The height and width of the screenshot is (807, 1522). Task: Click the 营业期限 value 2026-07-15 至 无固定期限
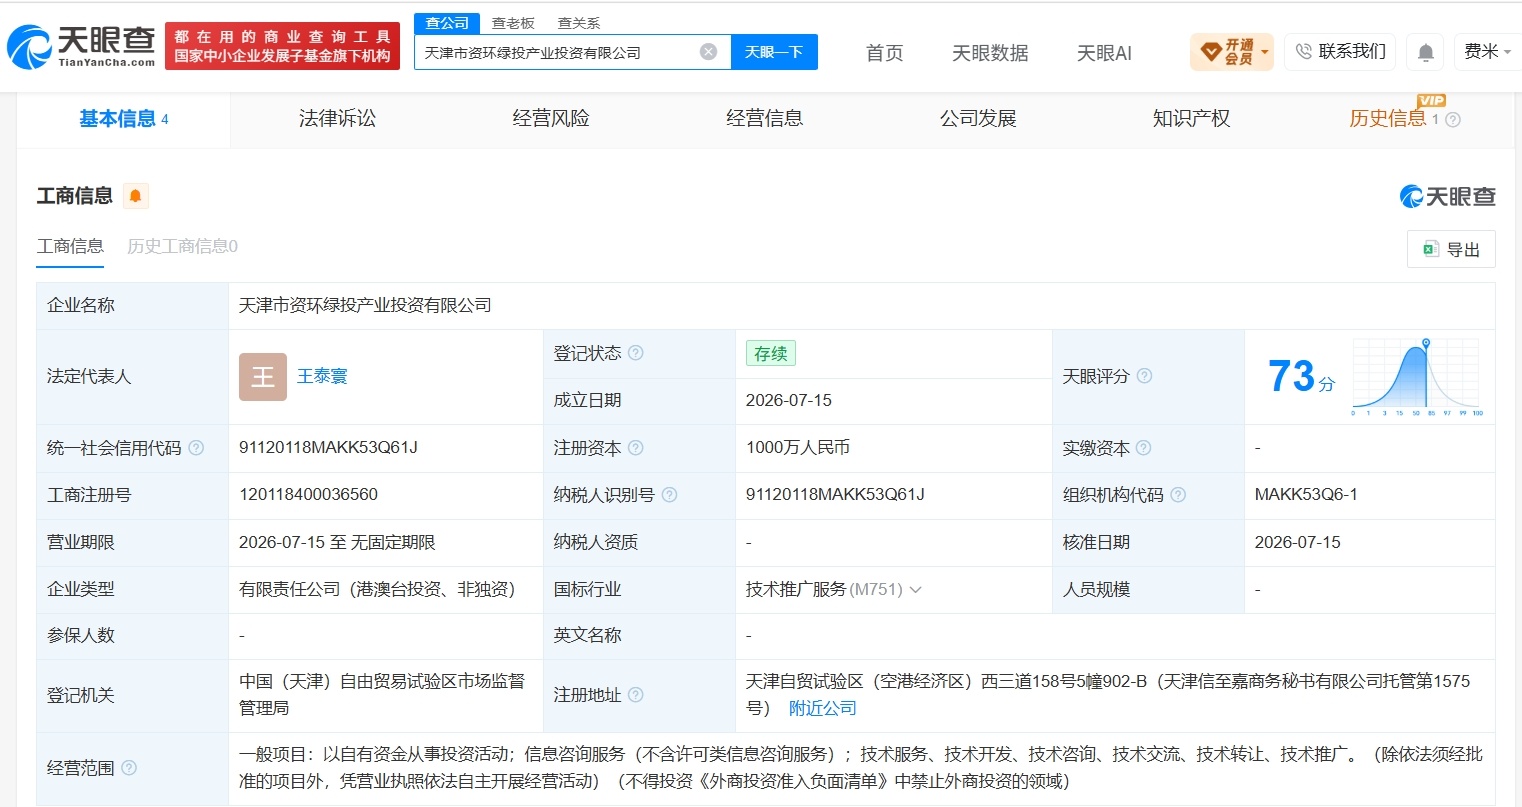[337, 542]
